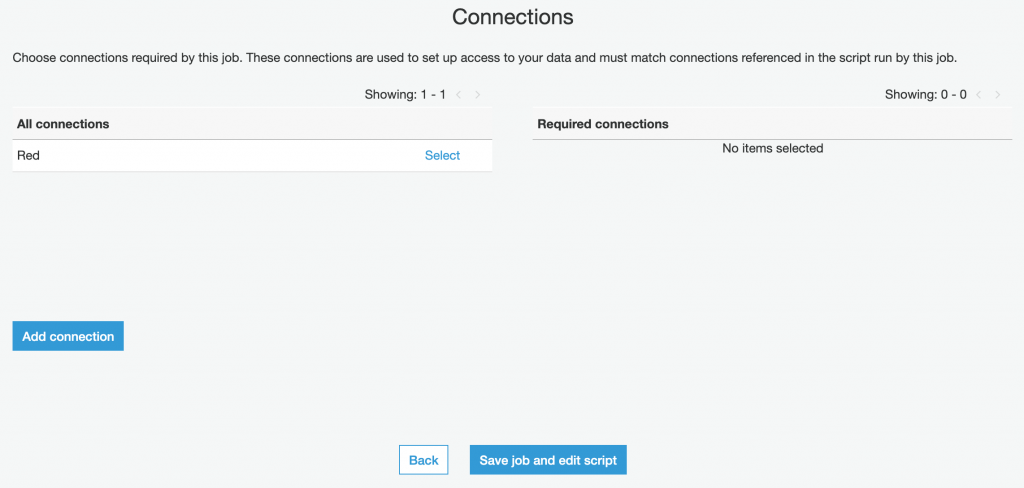1024x488 pixels.
Task: Click the Required connections column header
Action: click(x=603, y=124)
